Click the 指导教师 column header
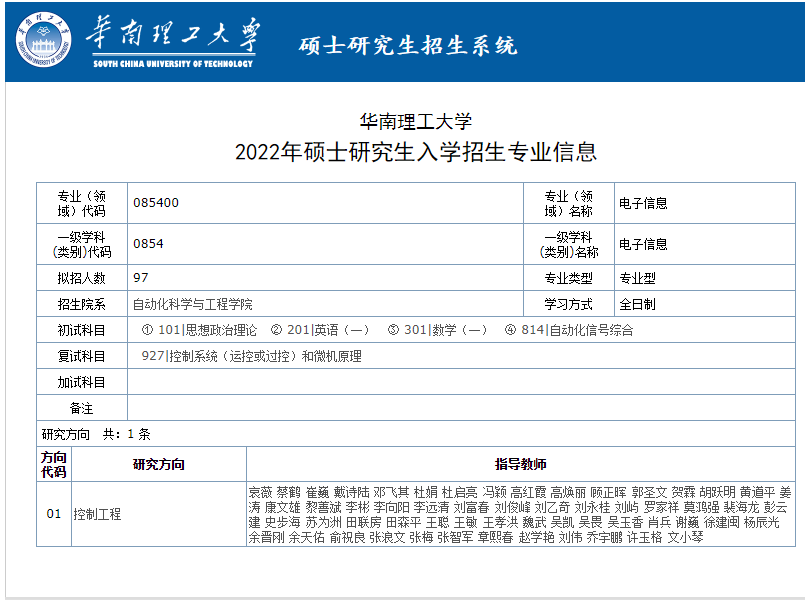Screen dimensions: 808x600 coord(521,464)
